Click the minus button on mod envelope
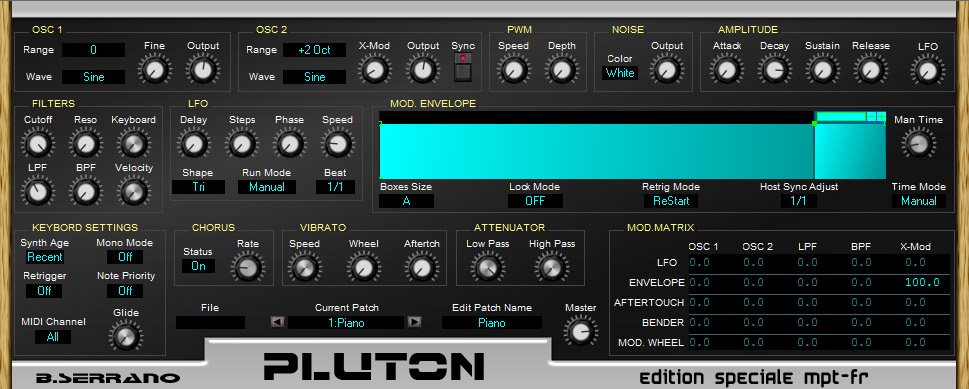Viewport: 969px width, 389px height. pos(871,116)
